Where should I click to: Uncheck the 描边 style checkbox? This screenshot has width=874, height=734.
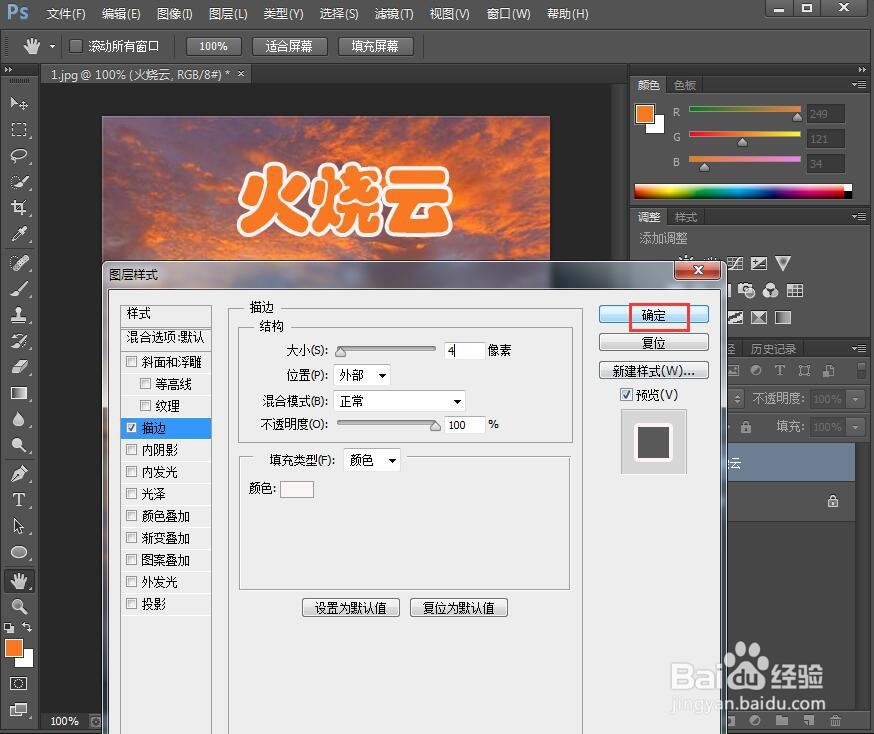click(x=132, y=427)
